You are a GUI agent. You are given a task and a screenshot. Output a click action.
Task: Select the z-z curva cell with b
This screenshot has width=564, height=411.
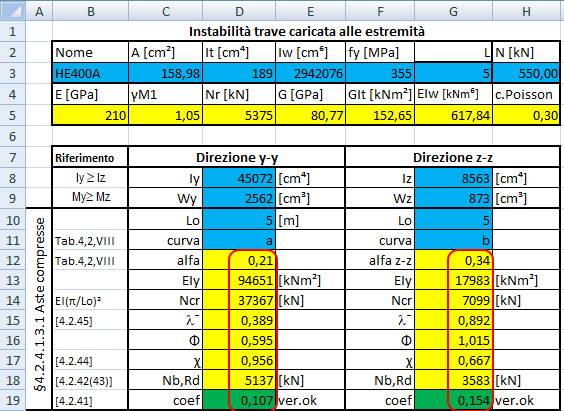453,240
